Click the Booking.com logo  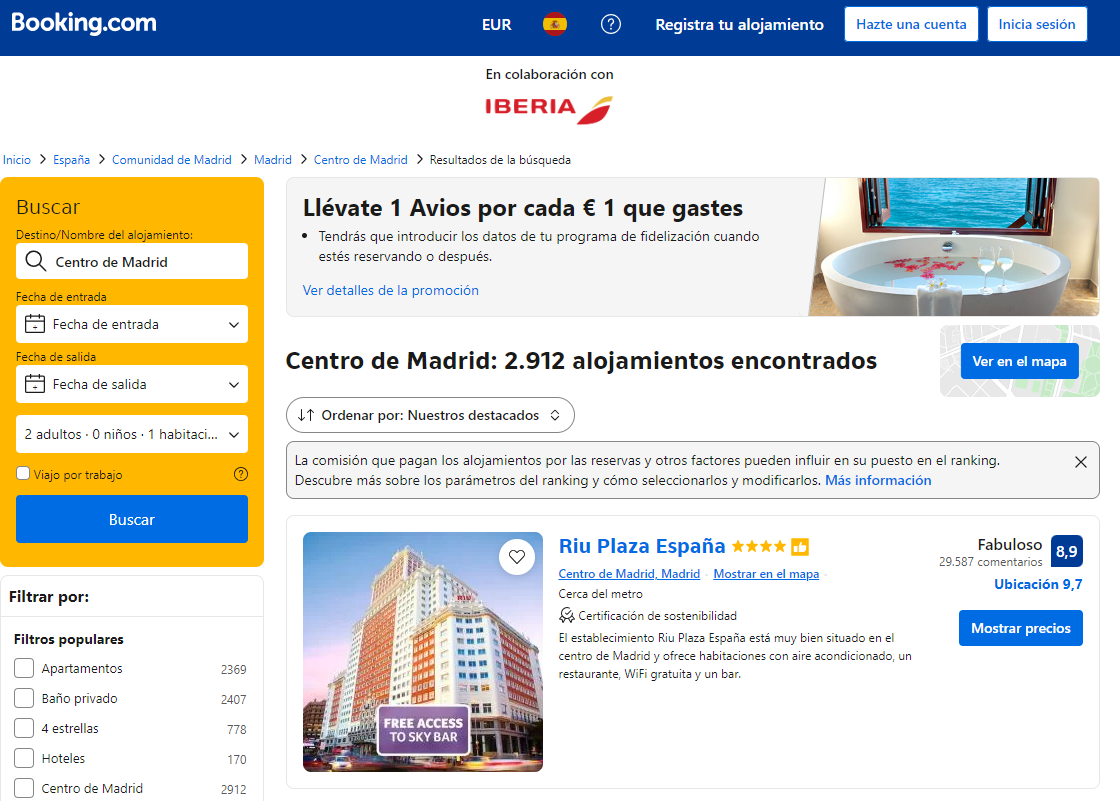(x=84, y=24)
